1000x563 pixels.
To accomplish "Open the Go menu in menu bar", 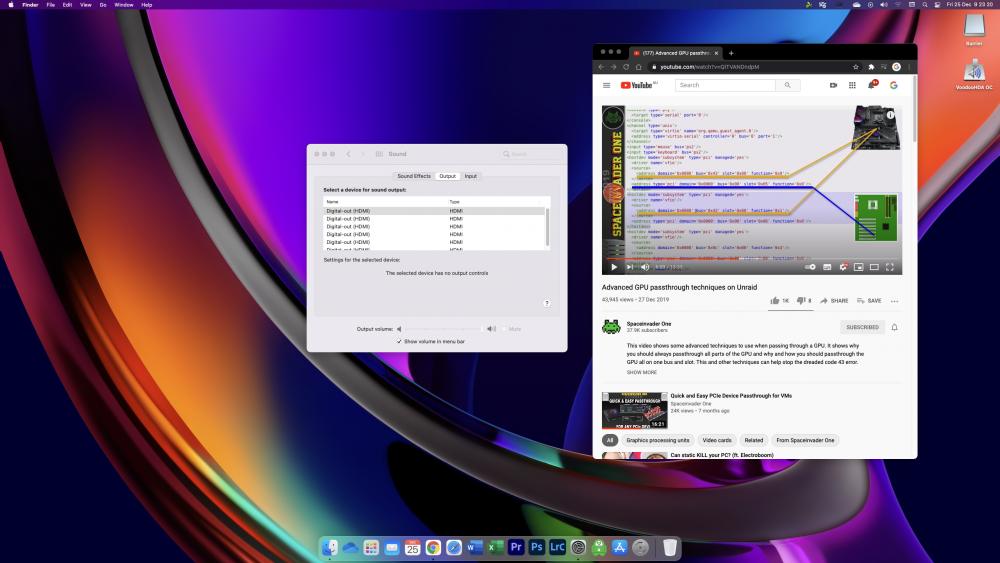I will [103, 4].
